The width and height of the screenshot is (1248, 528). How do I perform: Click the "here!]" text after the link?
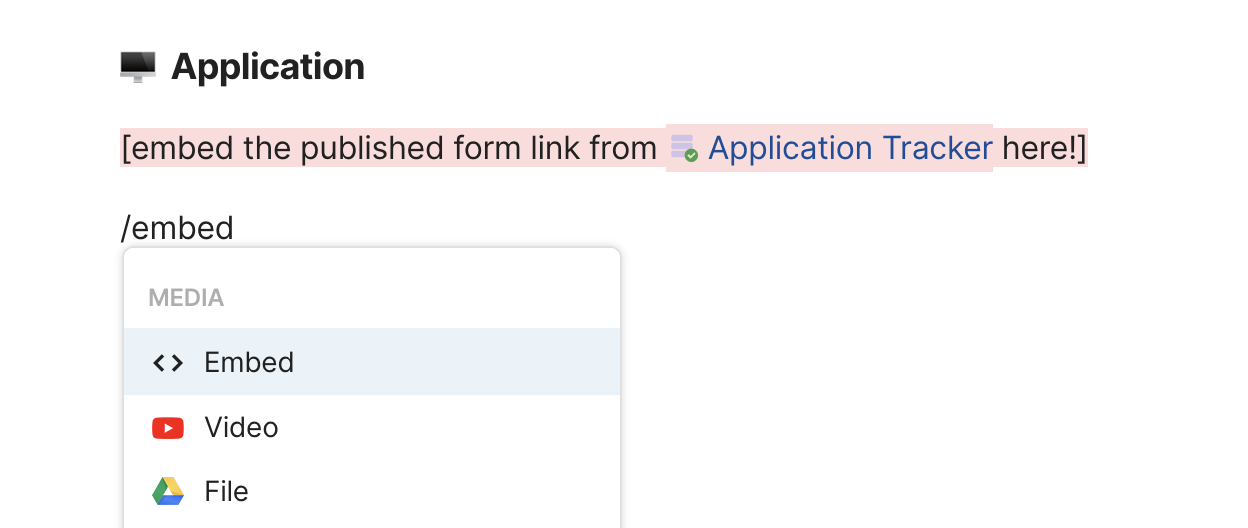click(x=1044, y=148)
